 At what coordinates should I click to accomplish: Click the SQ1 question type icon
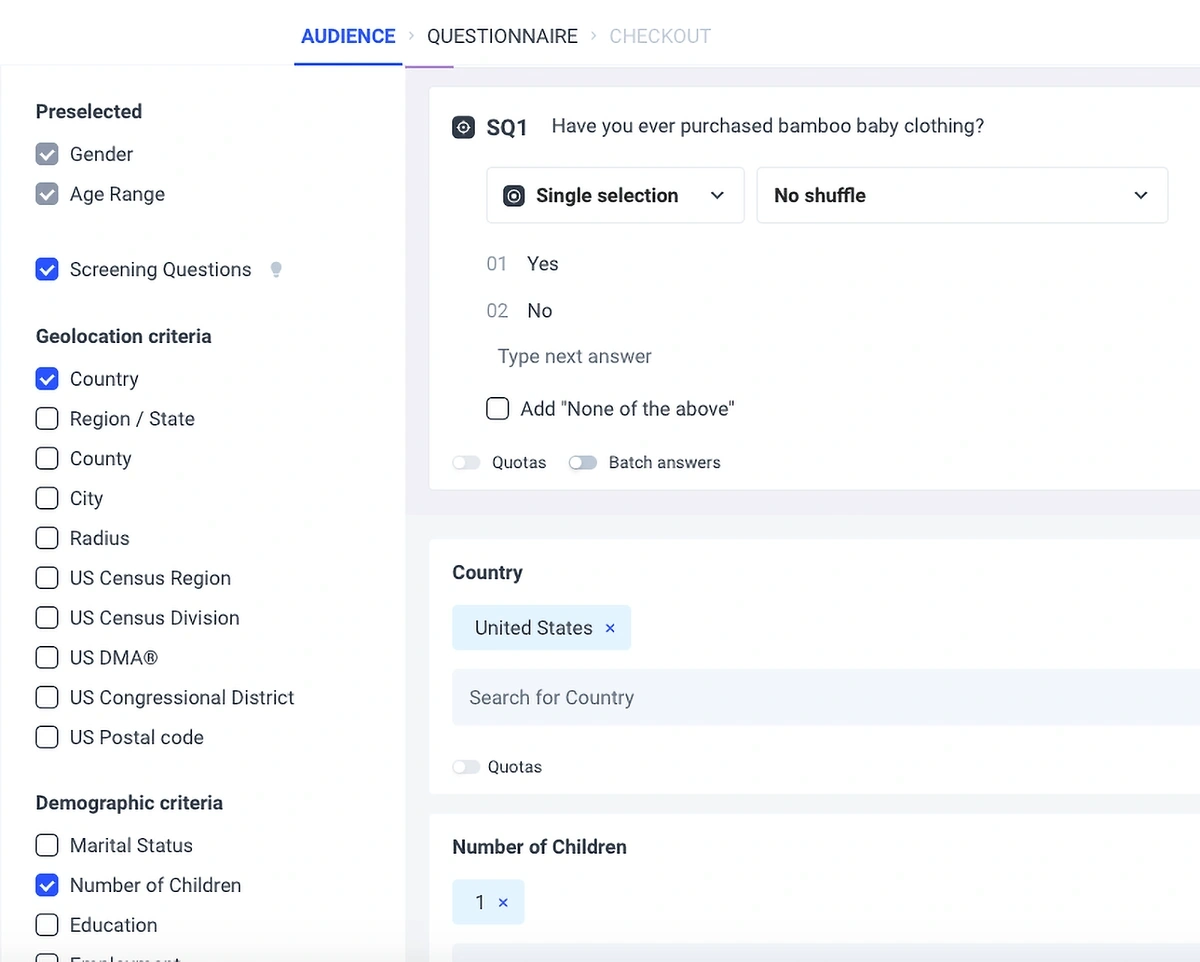[463, 128]
